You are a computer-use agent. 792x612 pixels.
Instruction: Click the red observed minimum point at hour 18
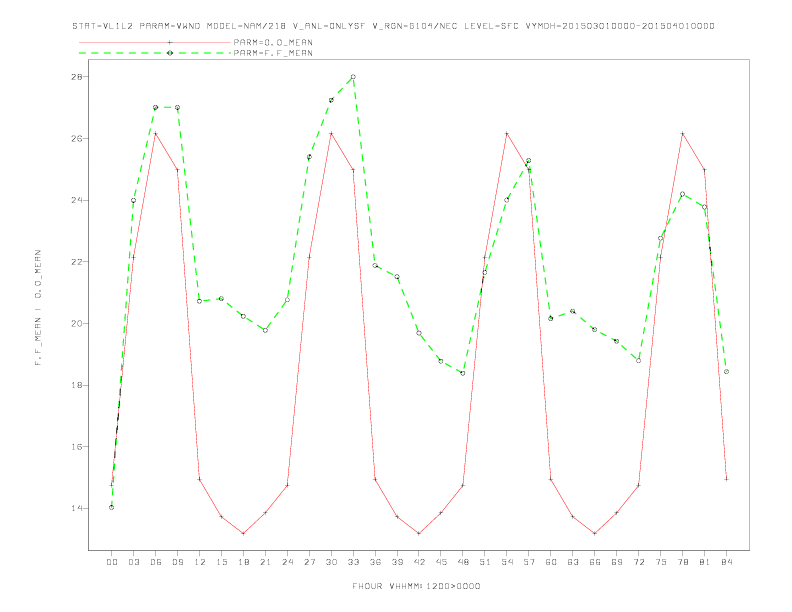pos(243,533)
